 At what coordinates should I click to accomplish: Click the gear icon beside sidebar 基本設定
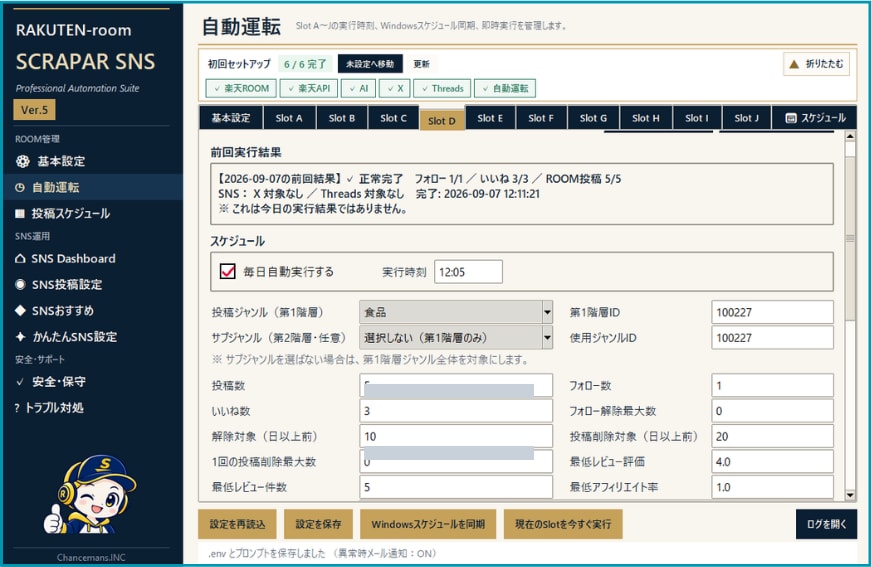tap(22, 161)
